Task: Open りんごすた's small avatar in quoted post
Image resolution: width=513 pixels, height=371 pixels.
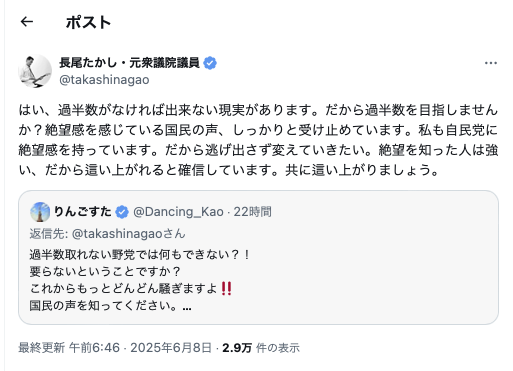Action: pyautogui.click(x=40, y=212)
